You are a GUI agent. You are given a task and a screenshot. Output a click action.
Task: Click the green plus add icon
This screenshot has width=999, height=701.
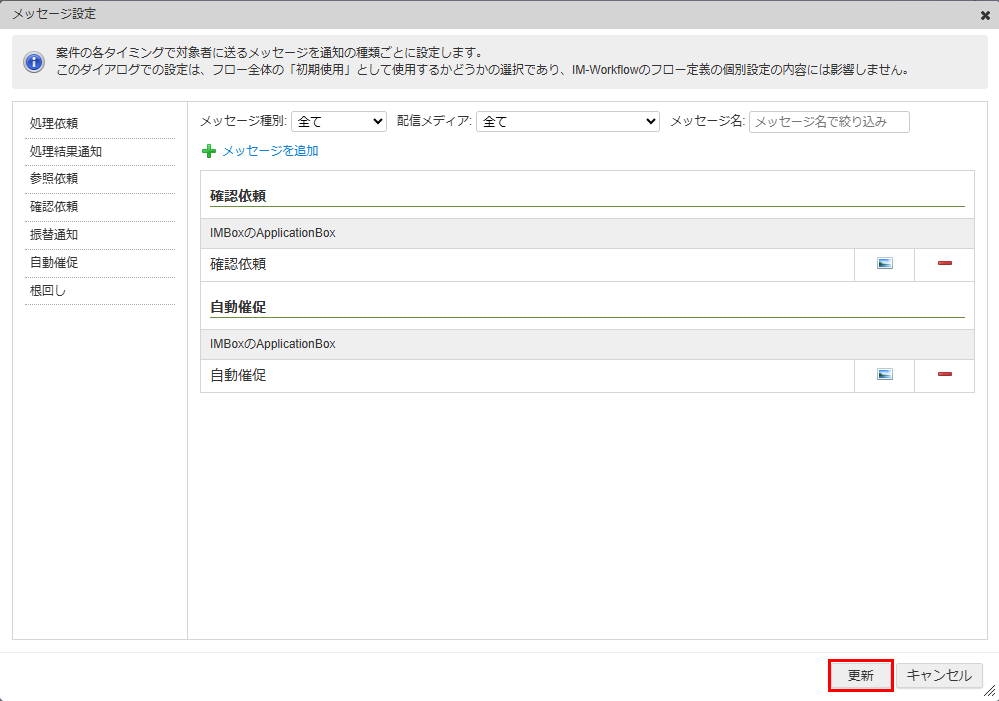point(209,151)
